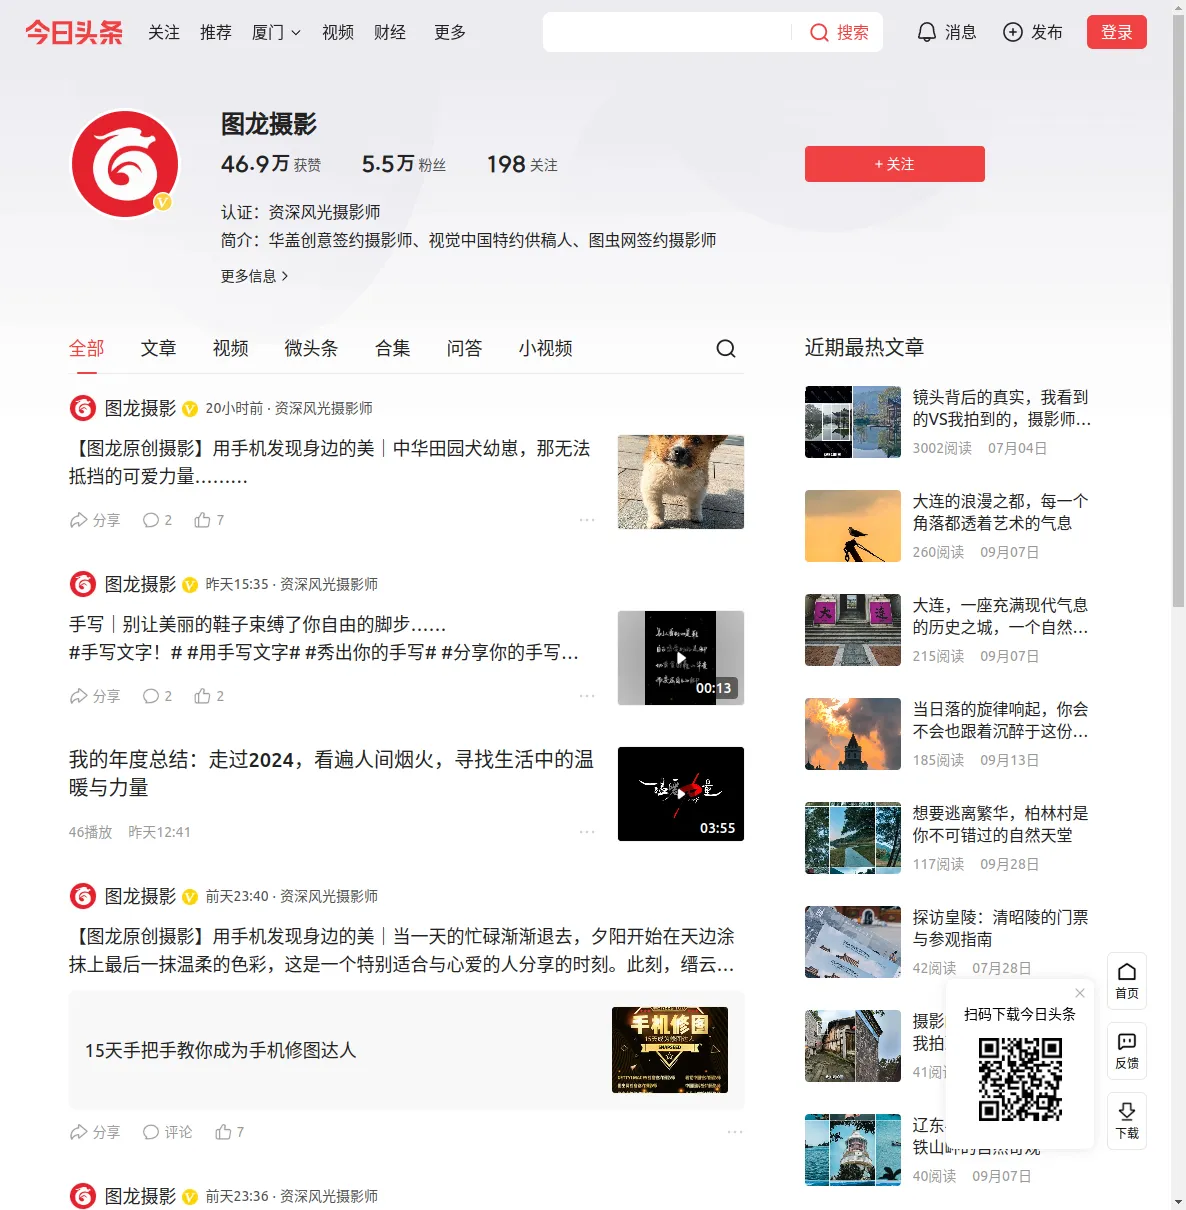Click the red 登录 button

[1117, 32]
